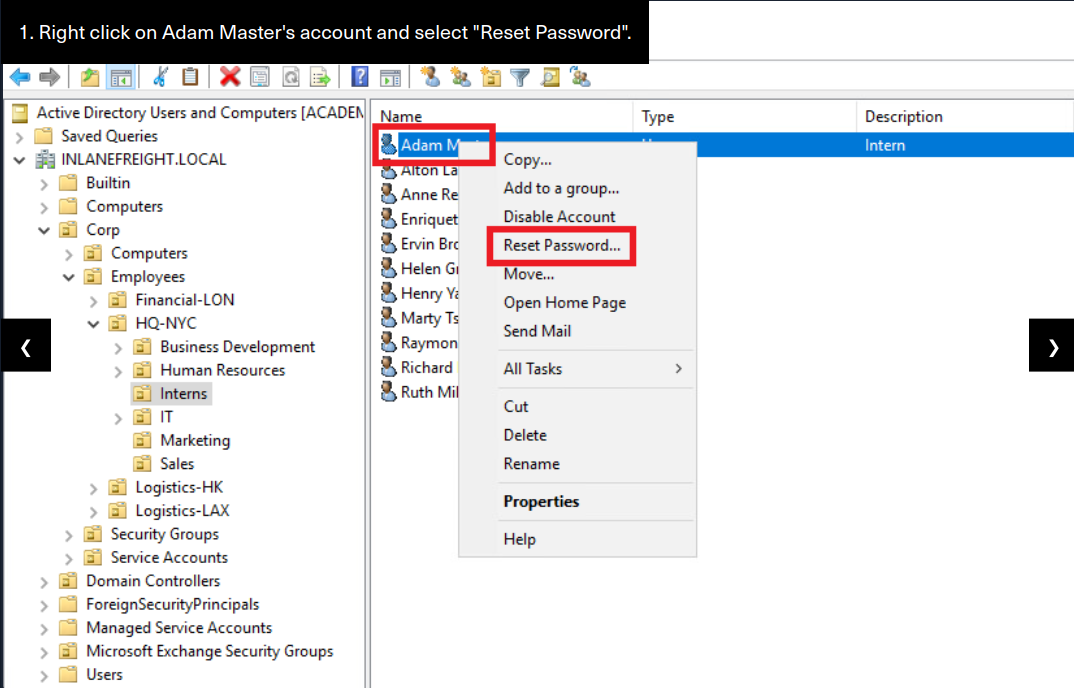This screenshot has width=1074, height=688.
Task: Choose Copy... from the context menu
Action: click(577, 160)
